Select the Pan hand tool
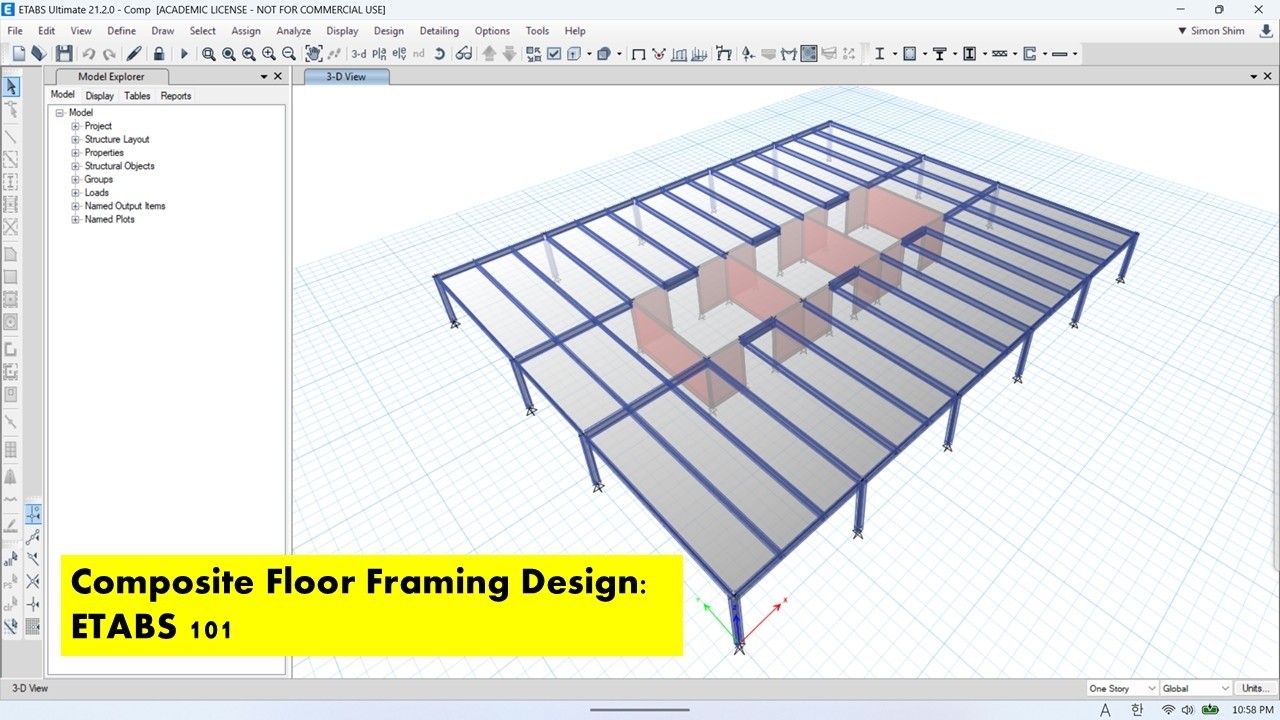Viewport: 1280px width, 720px height. point(313,54)
